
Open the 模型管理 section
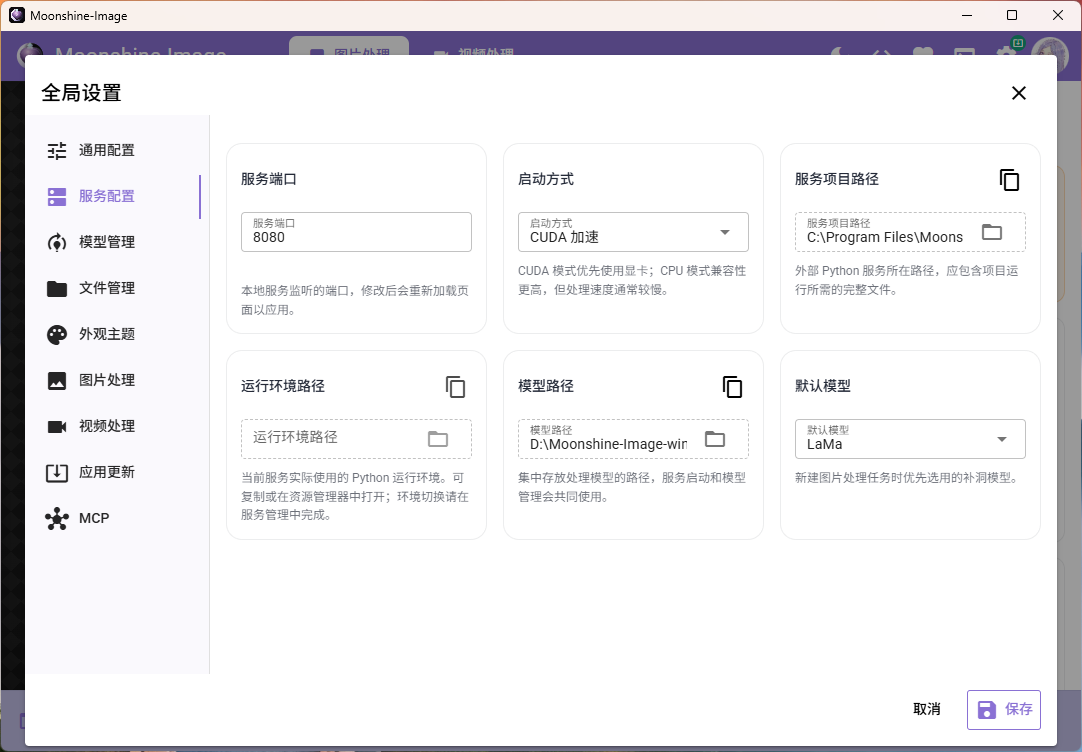point(115,242)
